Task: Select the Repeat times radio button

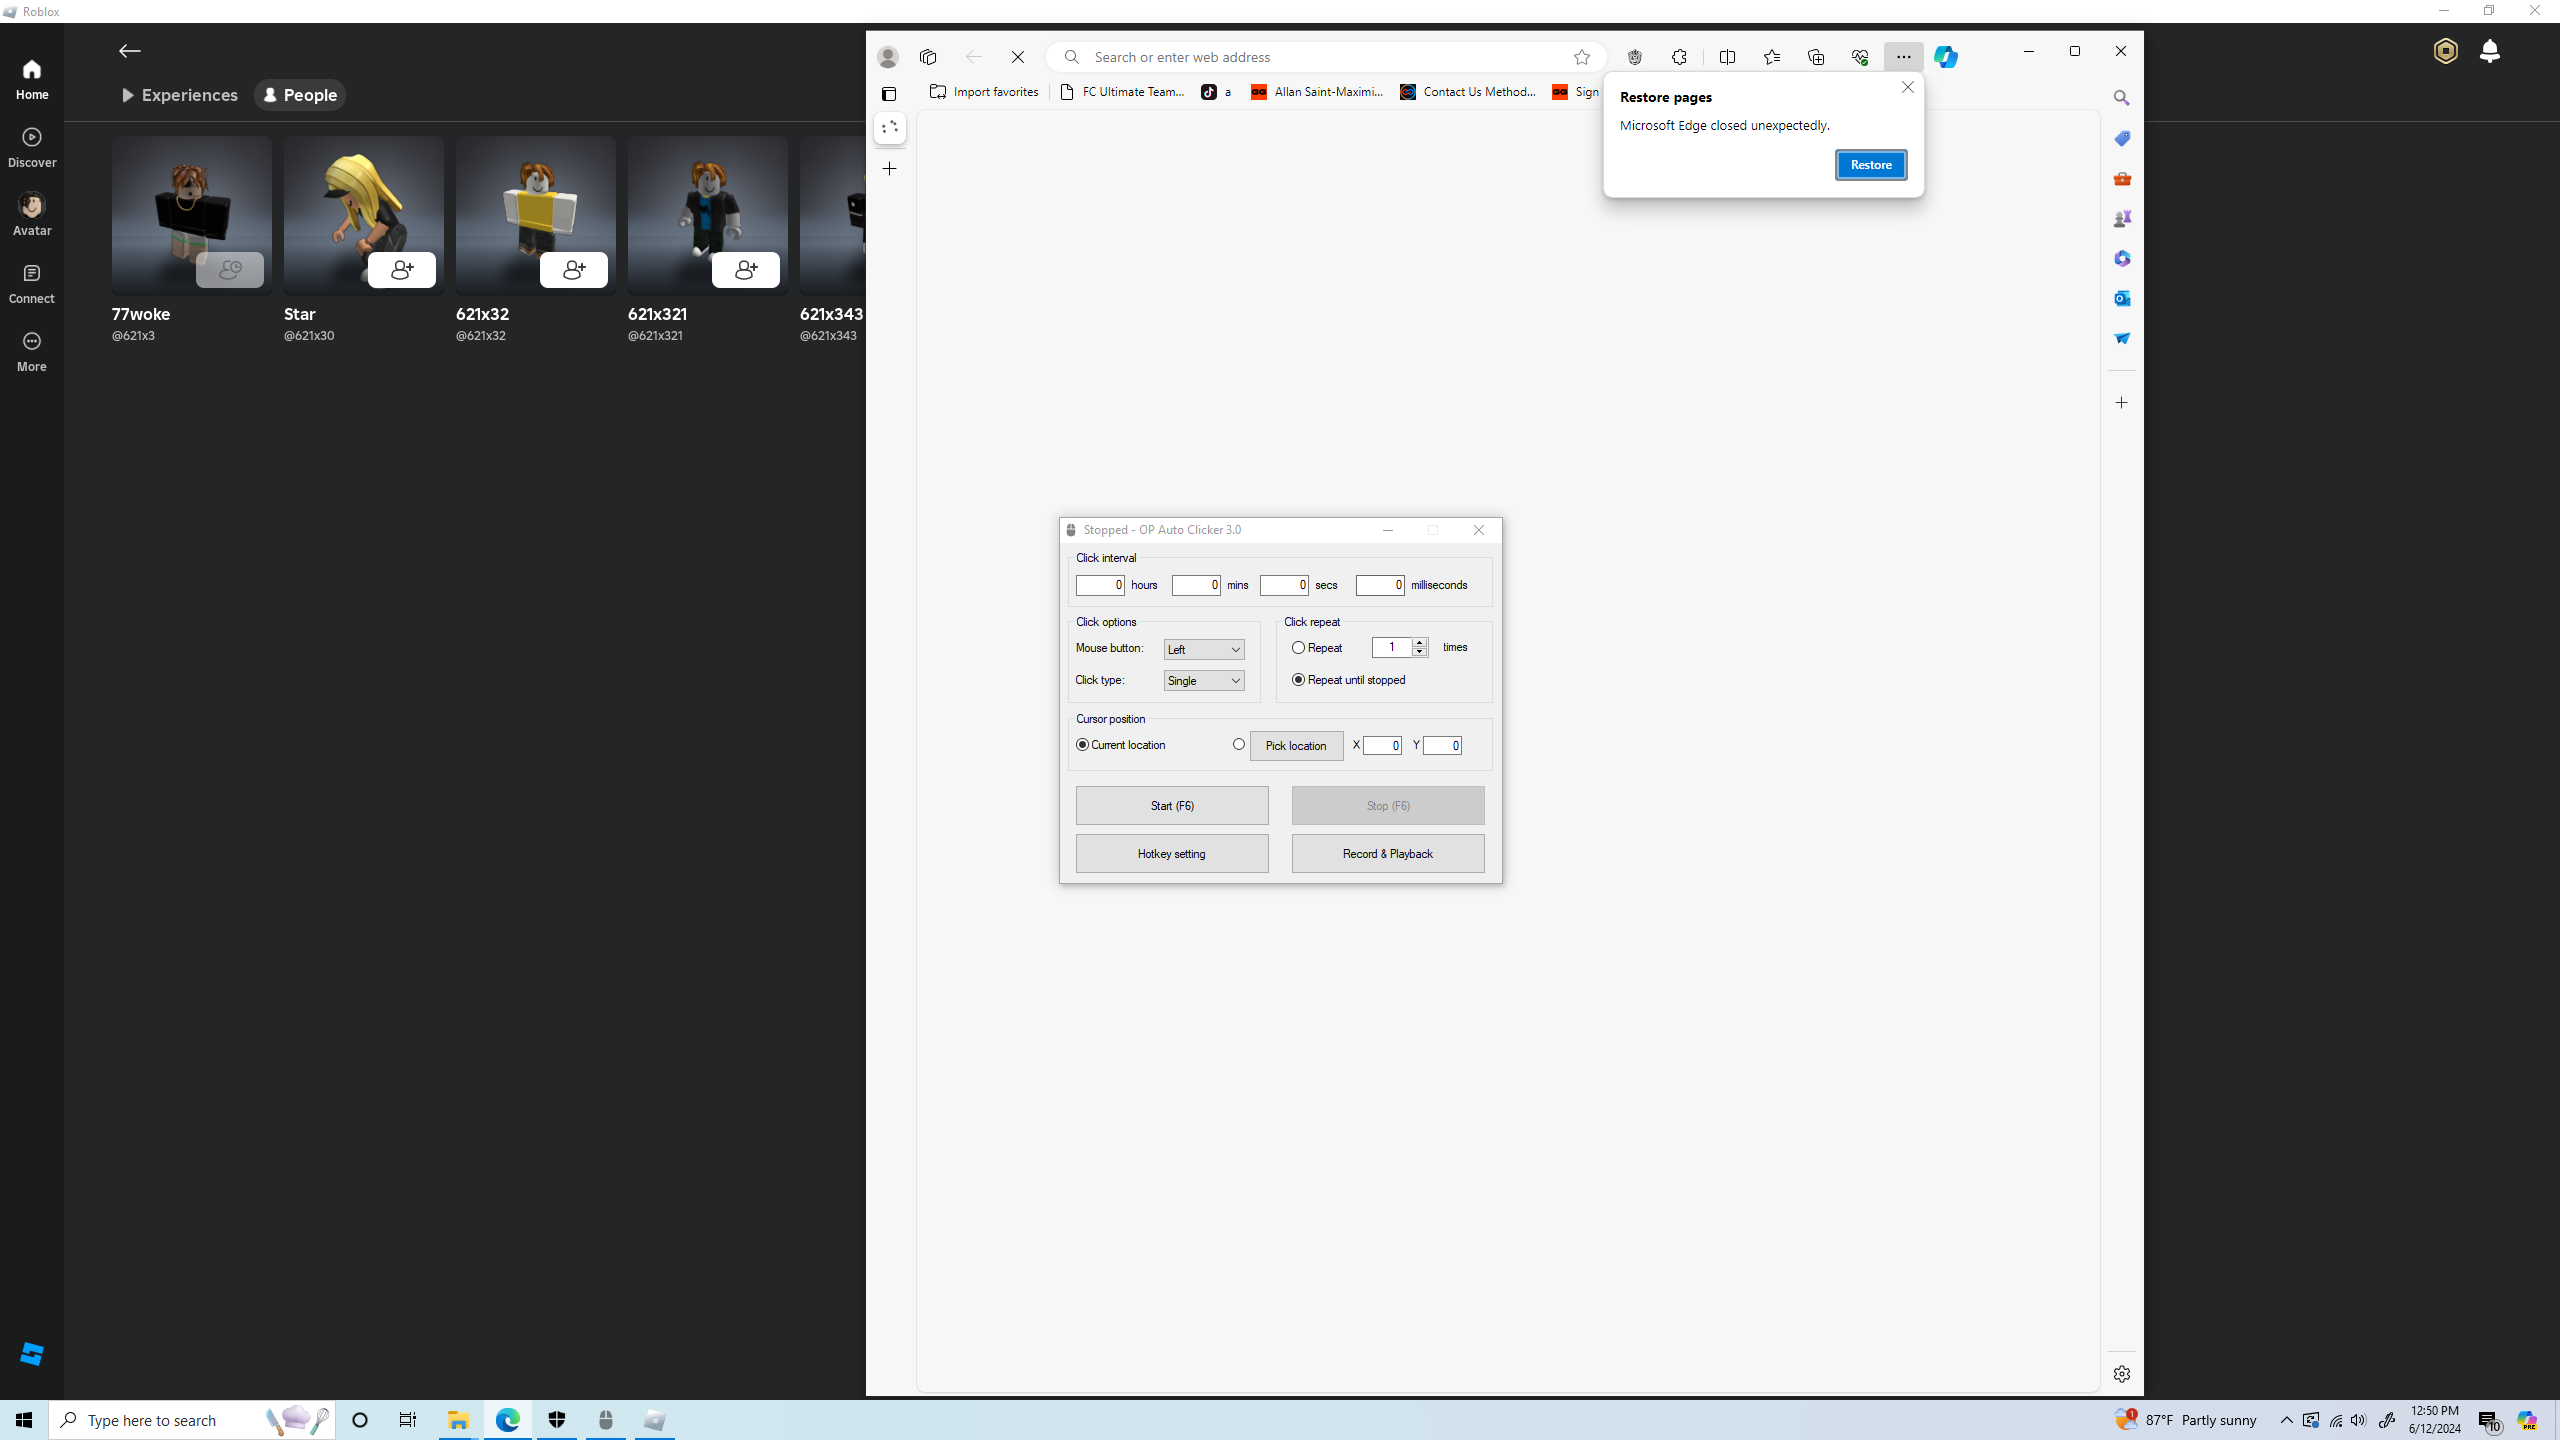Action: 1298,648
